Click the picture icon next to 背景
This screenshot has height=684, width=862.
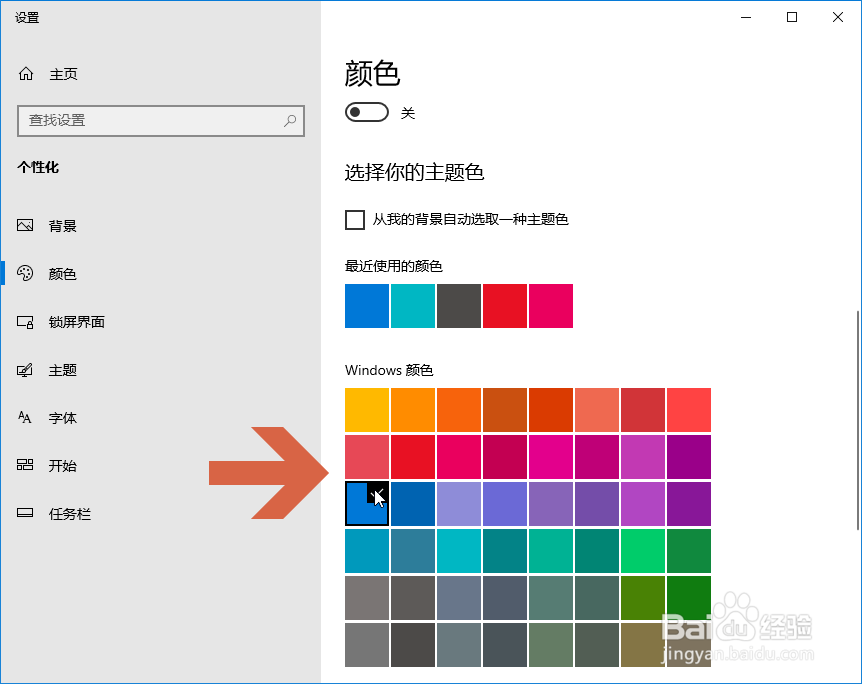[25, 225]
